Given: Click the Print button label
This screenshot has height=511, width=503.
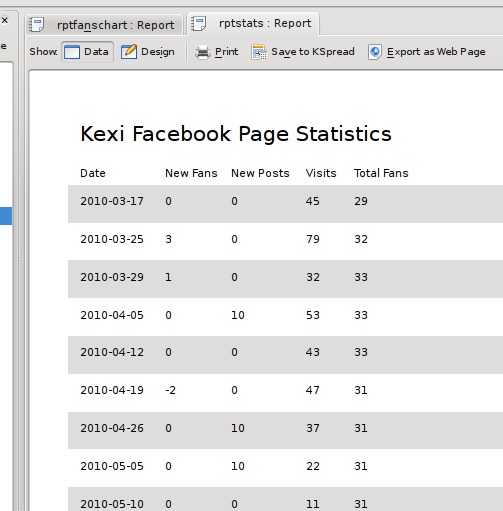Looking at the screenshot, I should pyautogui.click(x=227, y=52).
